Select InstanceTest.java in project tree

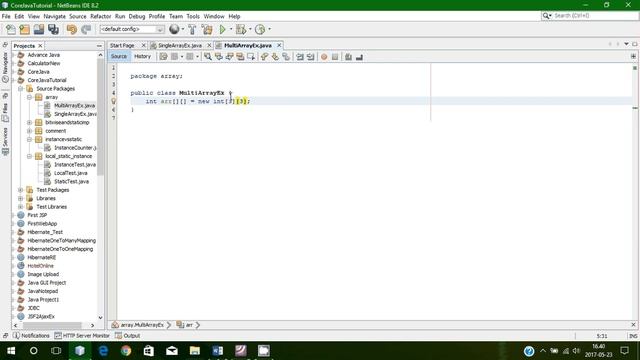(x=75, y=164)
